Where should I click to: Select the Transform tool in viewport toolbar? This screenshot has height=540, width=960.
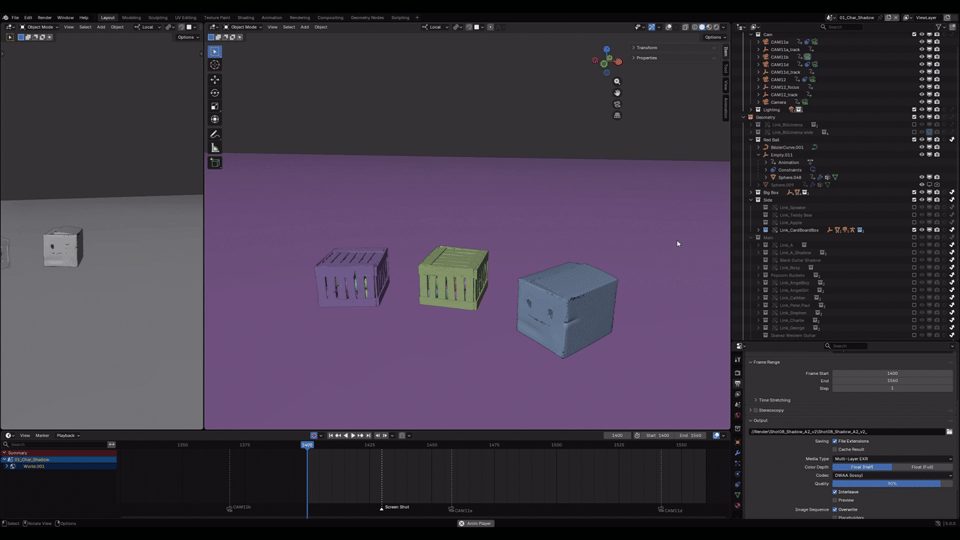coord(215,119)
